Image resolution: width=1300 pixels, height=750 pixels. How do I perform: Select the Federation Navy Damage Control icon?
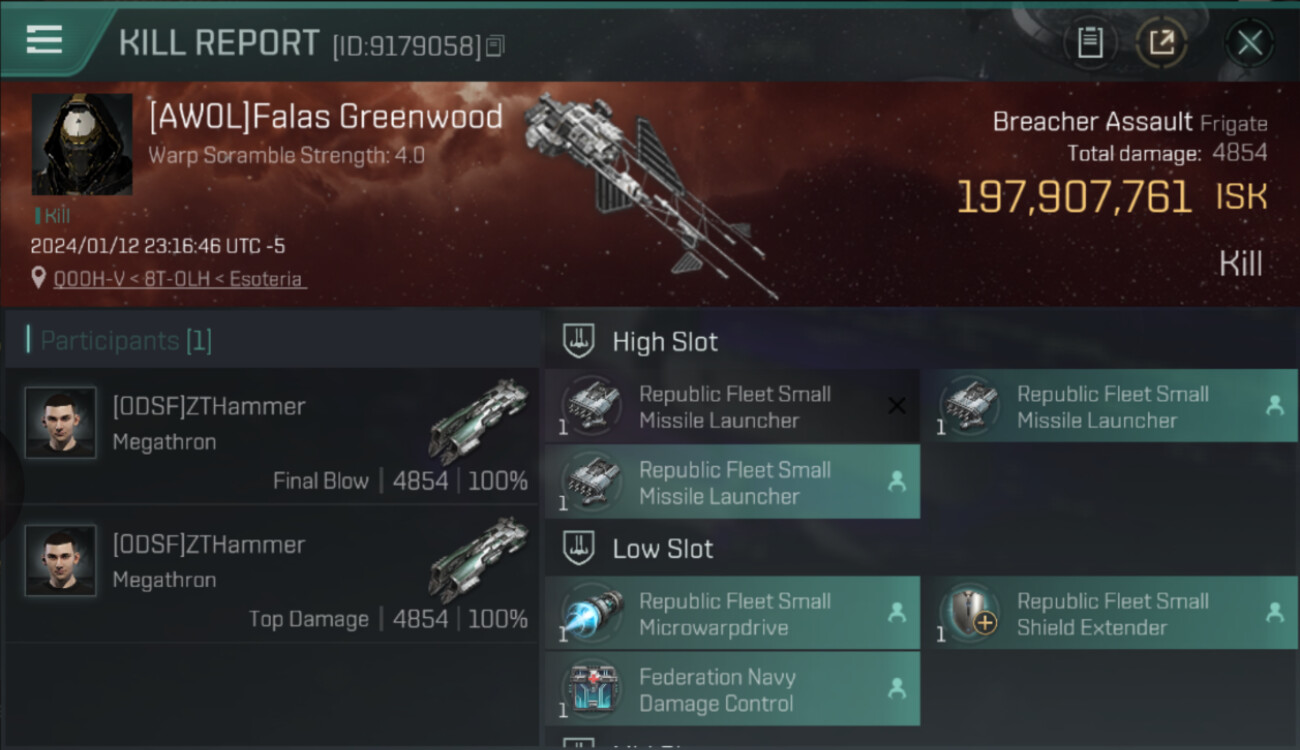pos(592,689)
